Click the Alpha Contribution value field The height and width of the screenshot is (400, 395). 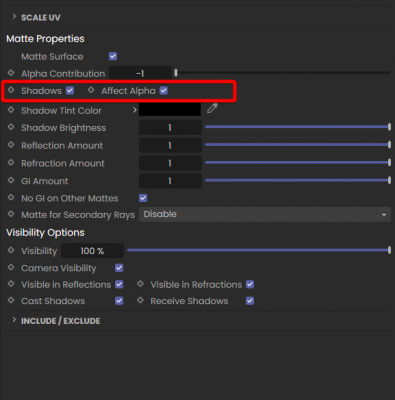click(x=140, y=73)
